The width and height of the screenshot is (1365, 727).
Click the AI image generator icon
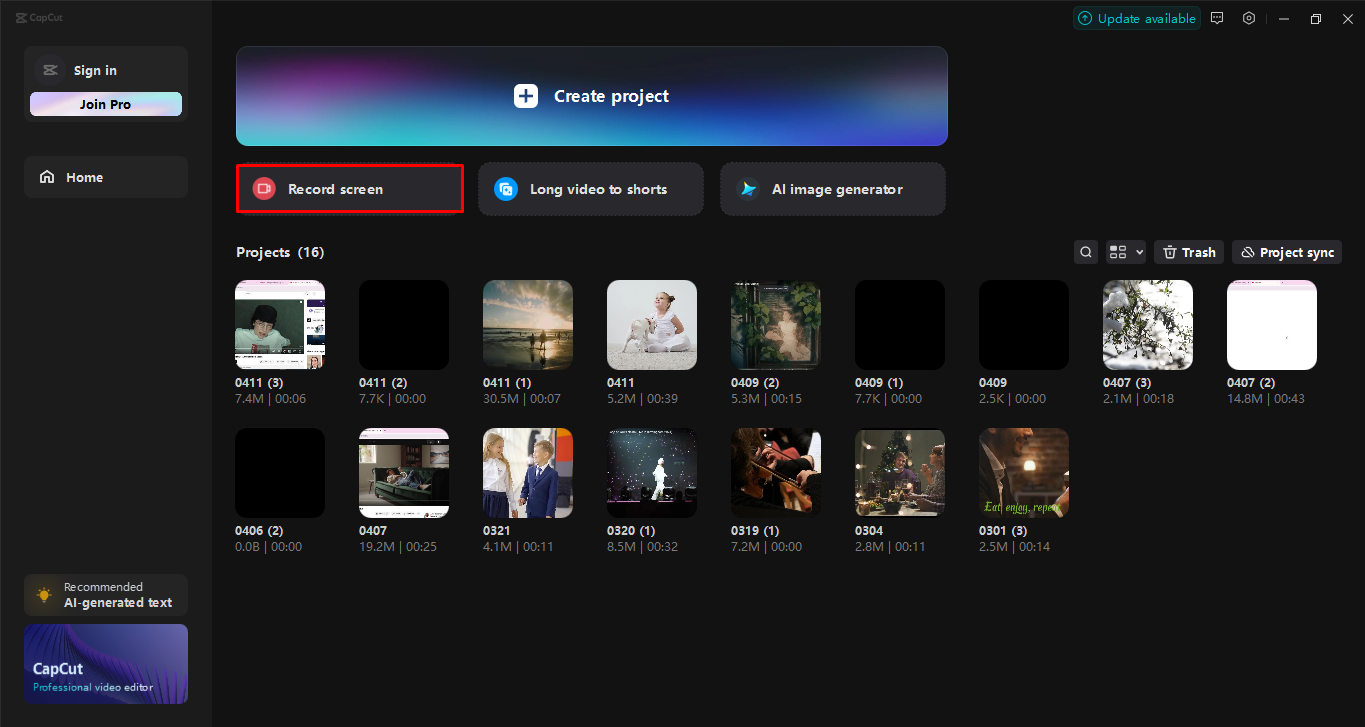[x=748, y=189]
